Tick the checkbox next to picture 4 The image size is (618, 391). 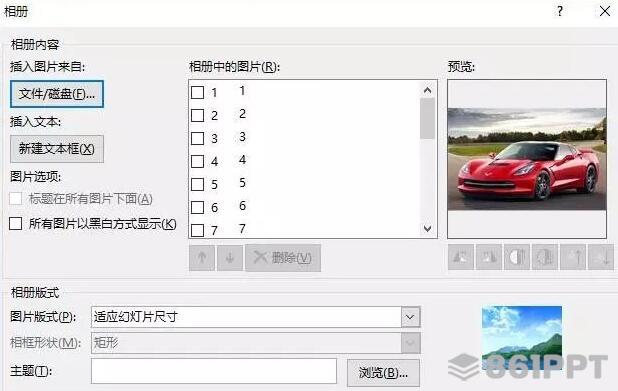tap(197, 161)
